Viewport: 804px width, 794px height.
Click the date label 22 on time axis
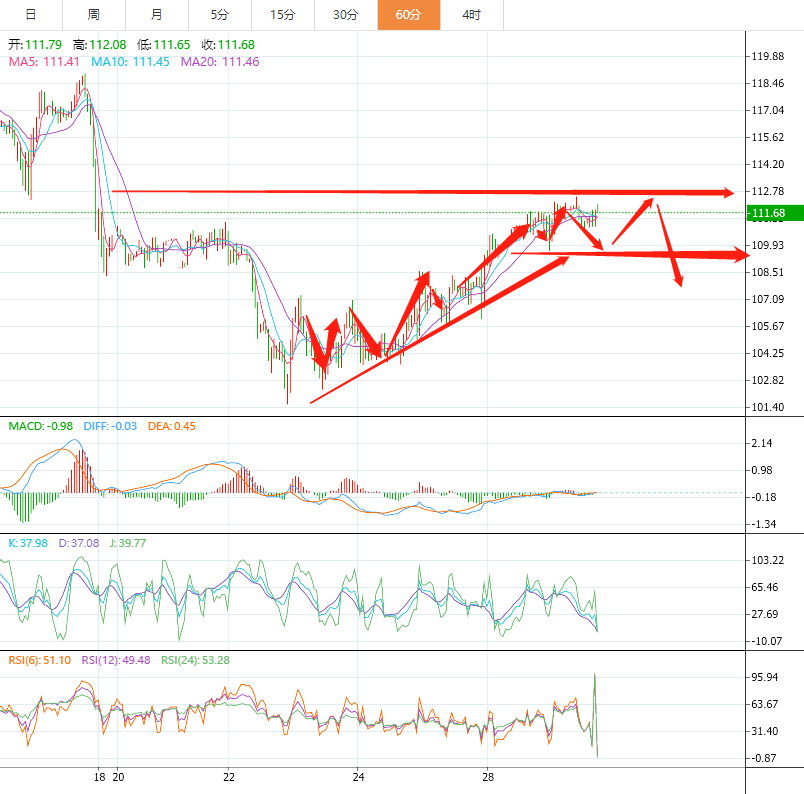229,777
